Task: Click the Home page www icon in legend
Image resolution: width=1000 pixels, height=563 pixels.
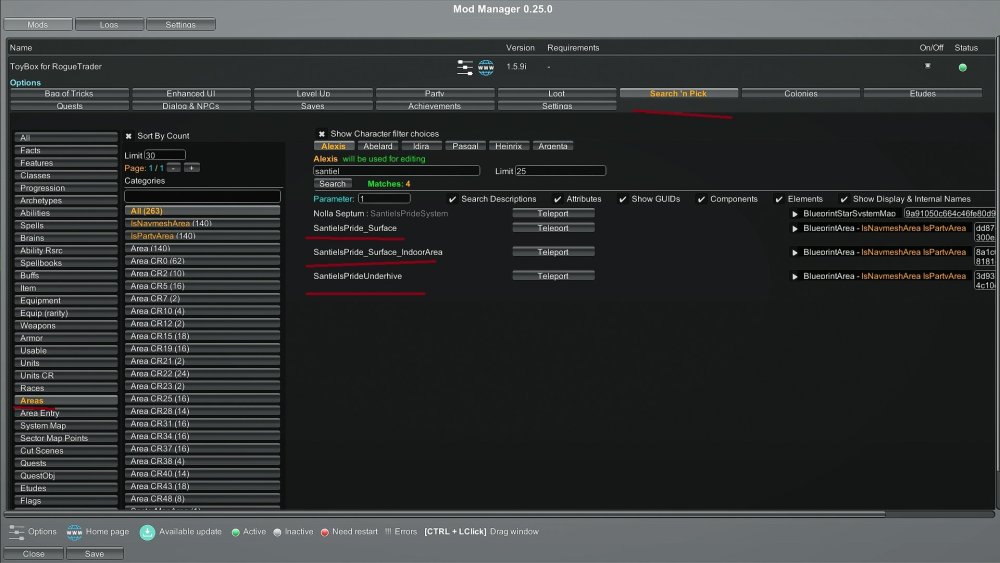Action: pos(74,531)
